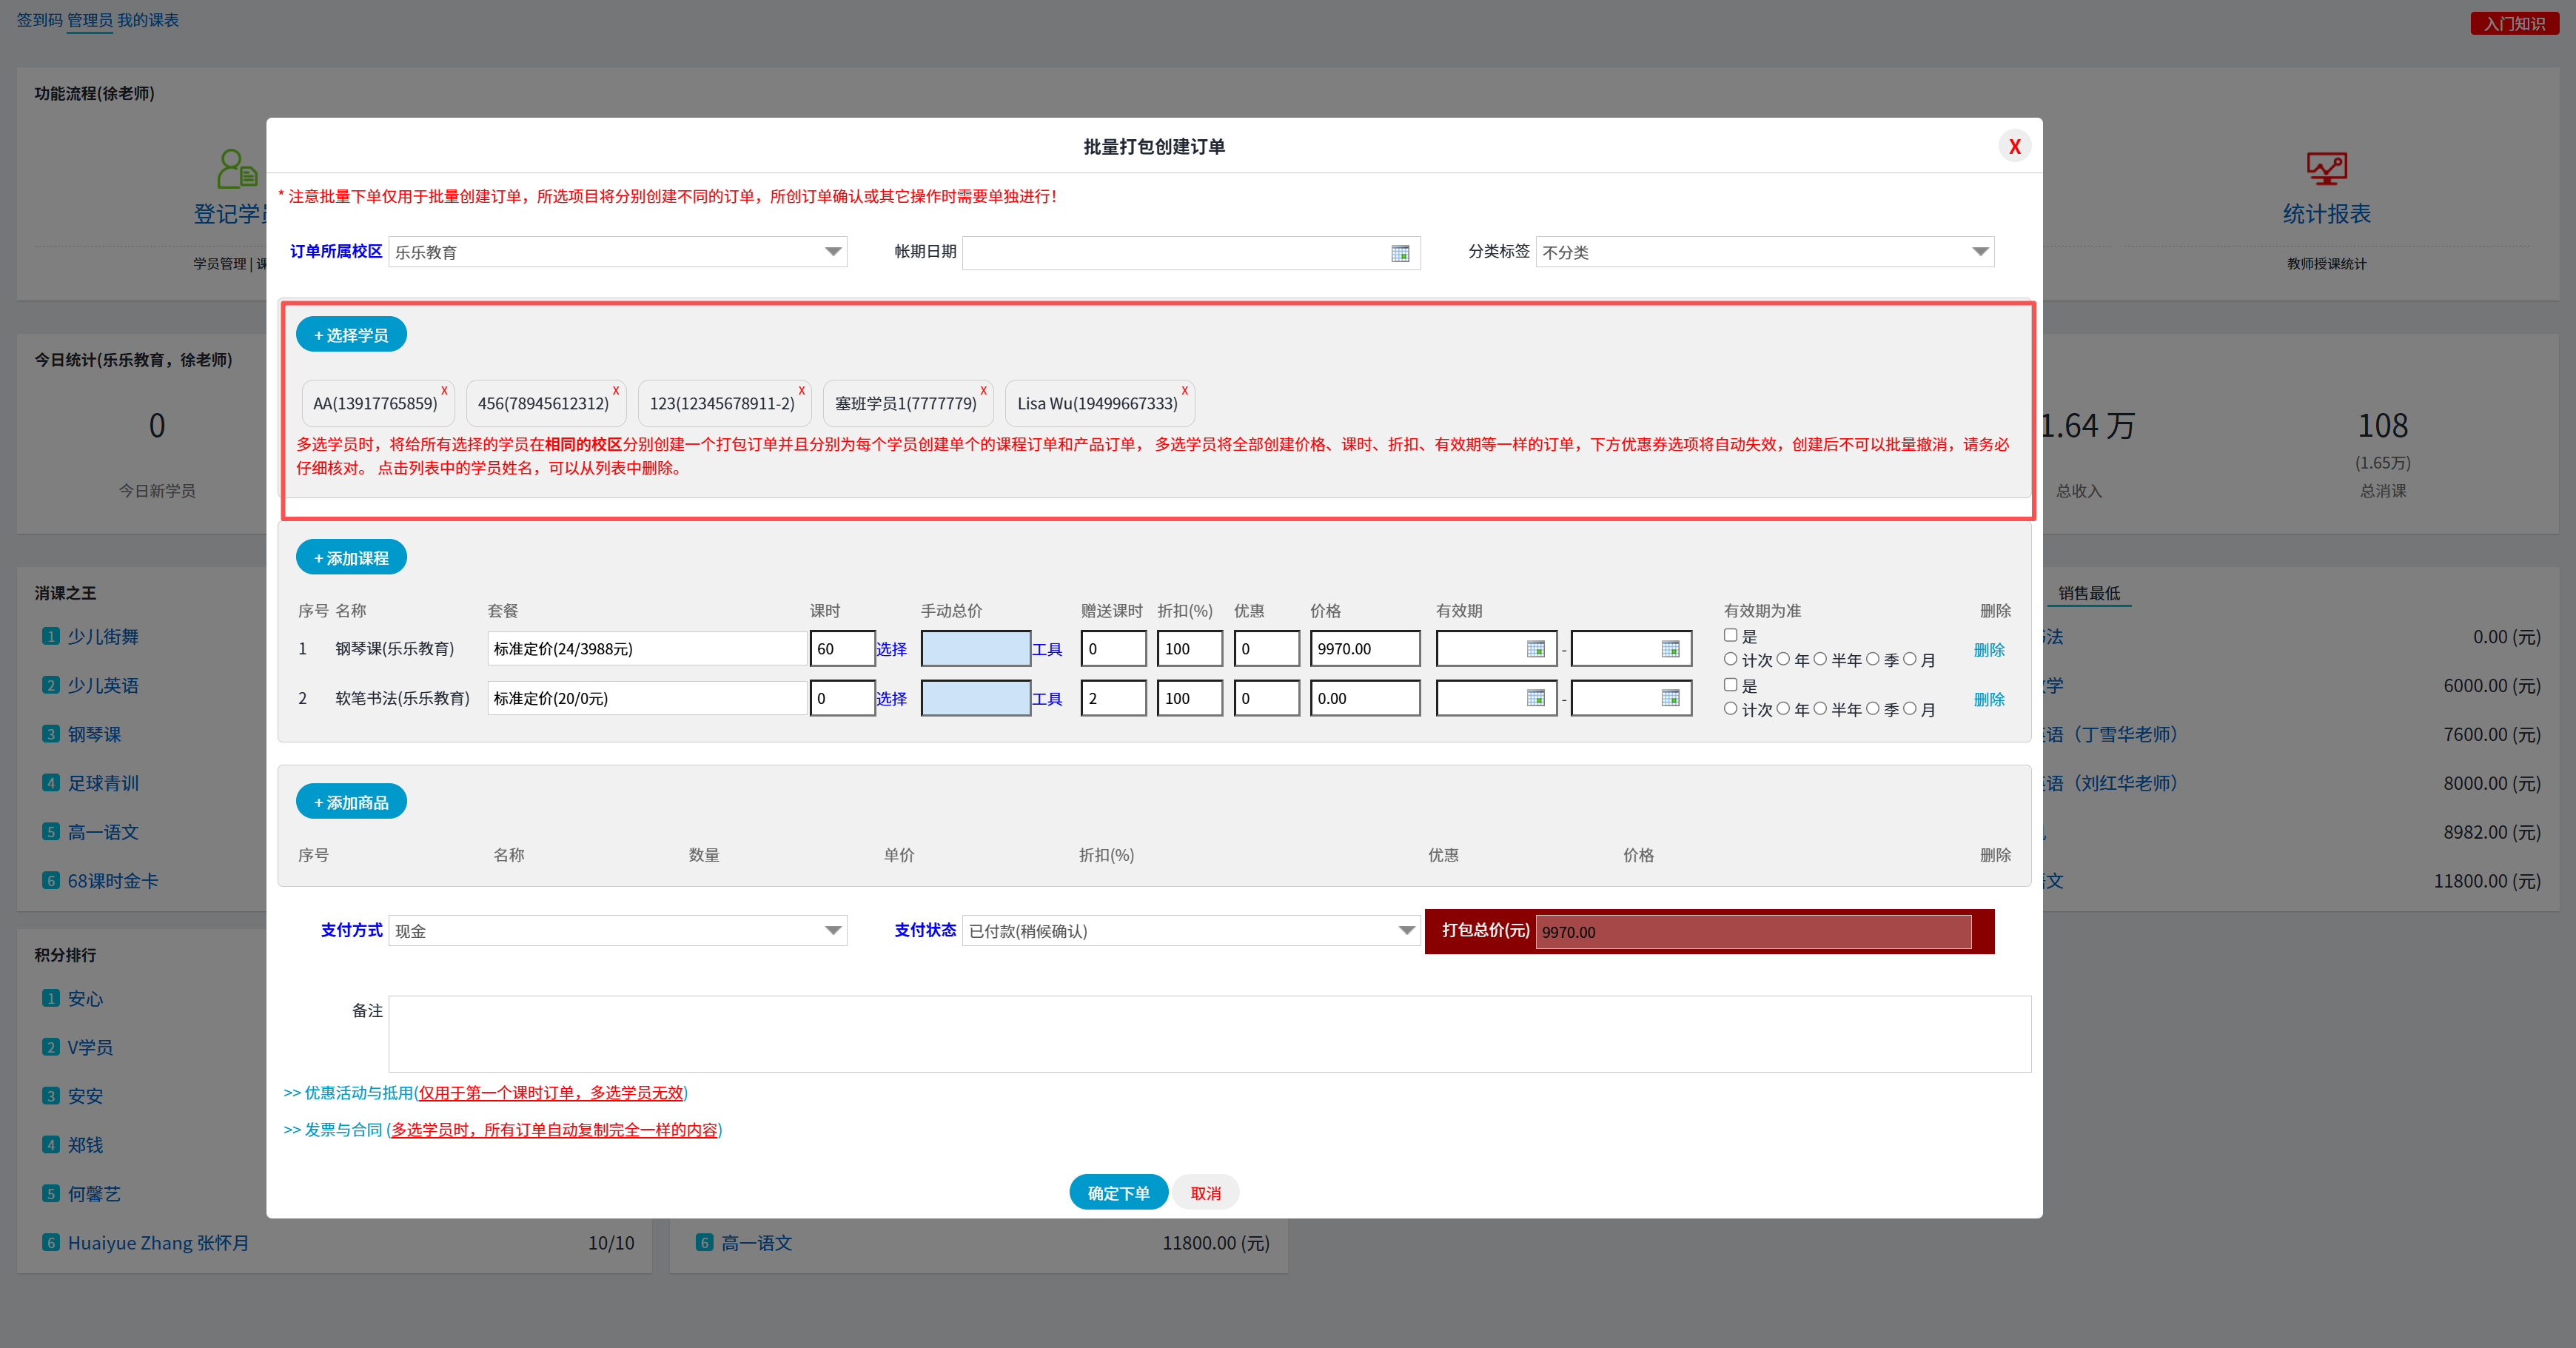The width and height of the screenshot is (2576, 1348).
Task: Select 计次 radio button for 软笔书法 row
Action: click(1730, 709)
